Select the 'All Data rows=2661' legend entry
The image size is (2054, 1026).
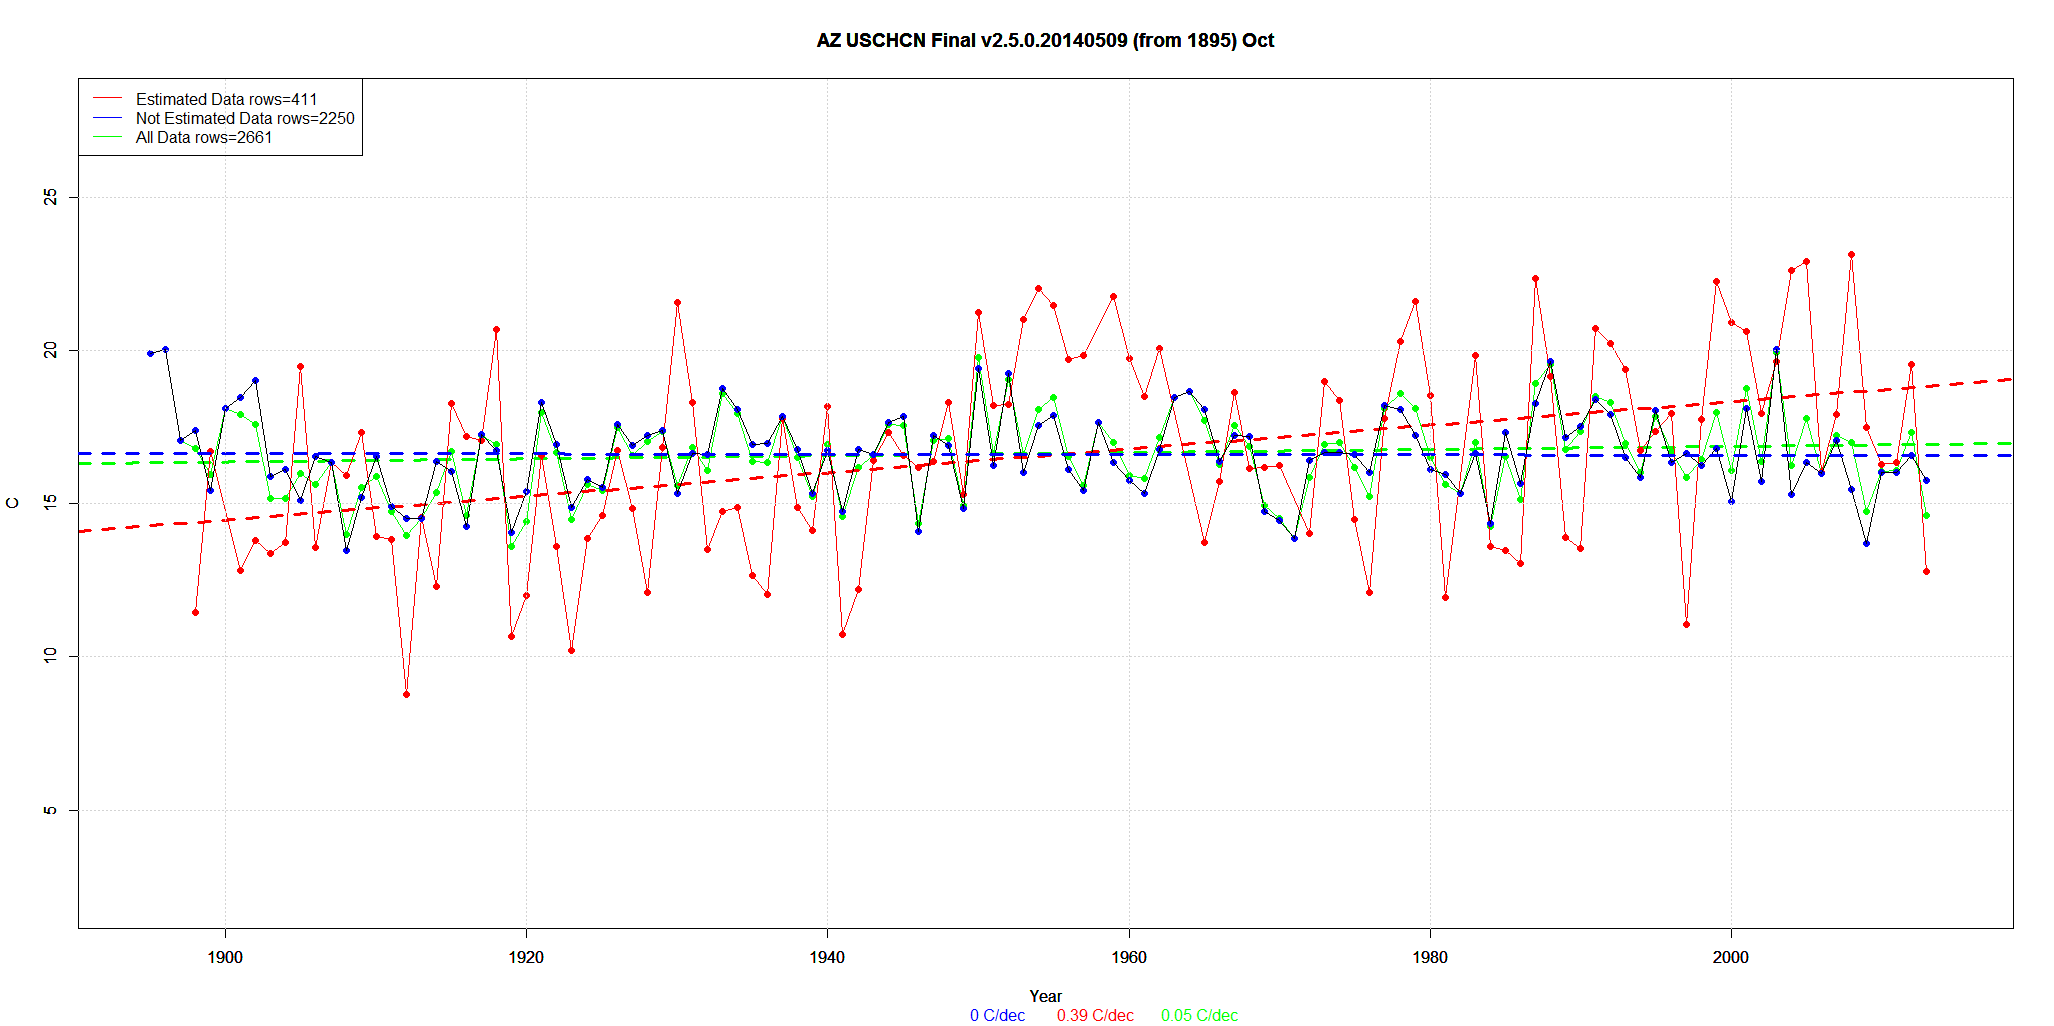pos(204,137)
